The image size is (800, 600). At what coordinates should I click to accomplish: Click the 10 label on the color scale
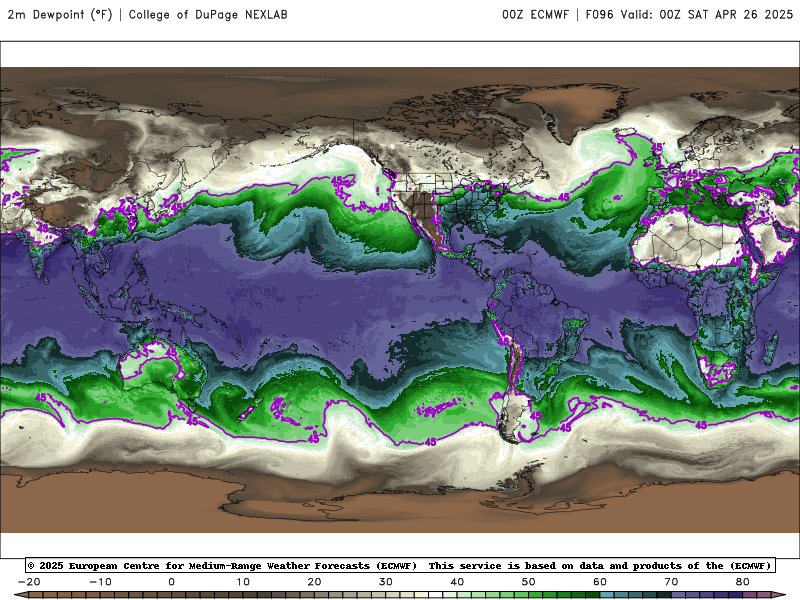243,582
